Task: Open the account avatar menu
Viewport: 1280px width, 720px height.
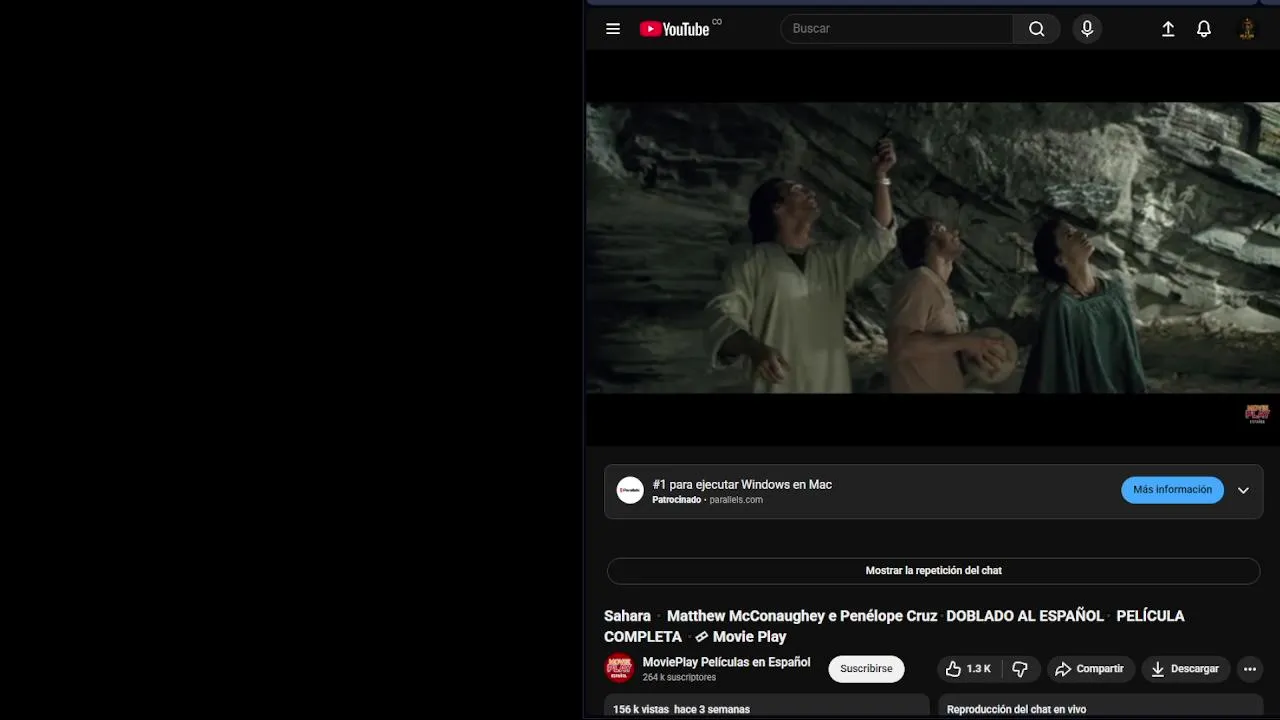Action: coord(1247,29)
